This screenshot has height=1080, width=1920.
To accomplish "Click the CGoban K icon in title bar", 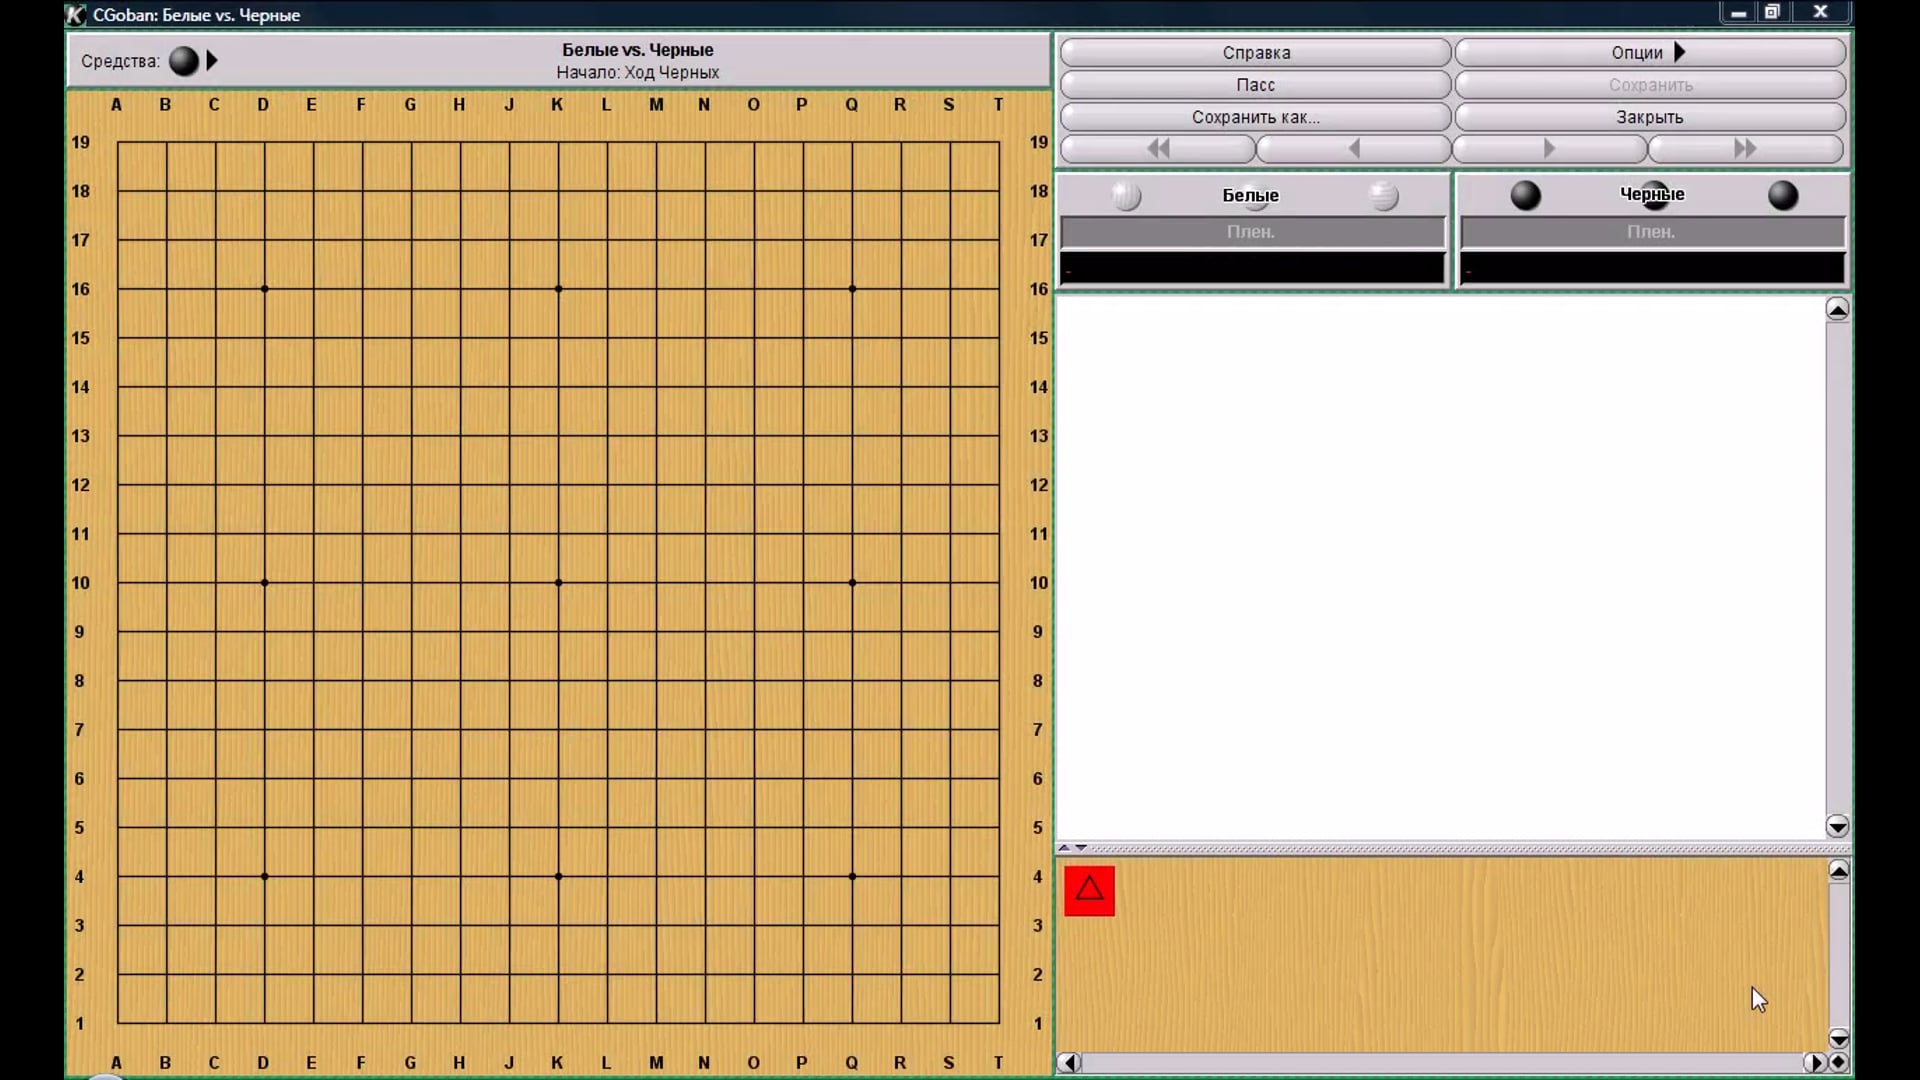I will [x=76, y=14].
